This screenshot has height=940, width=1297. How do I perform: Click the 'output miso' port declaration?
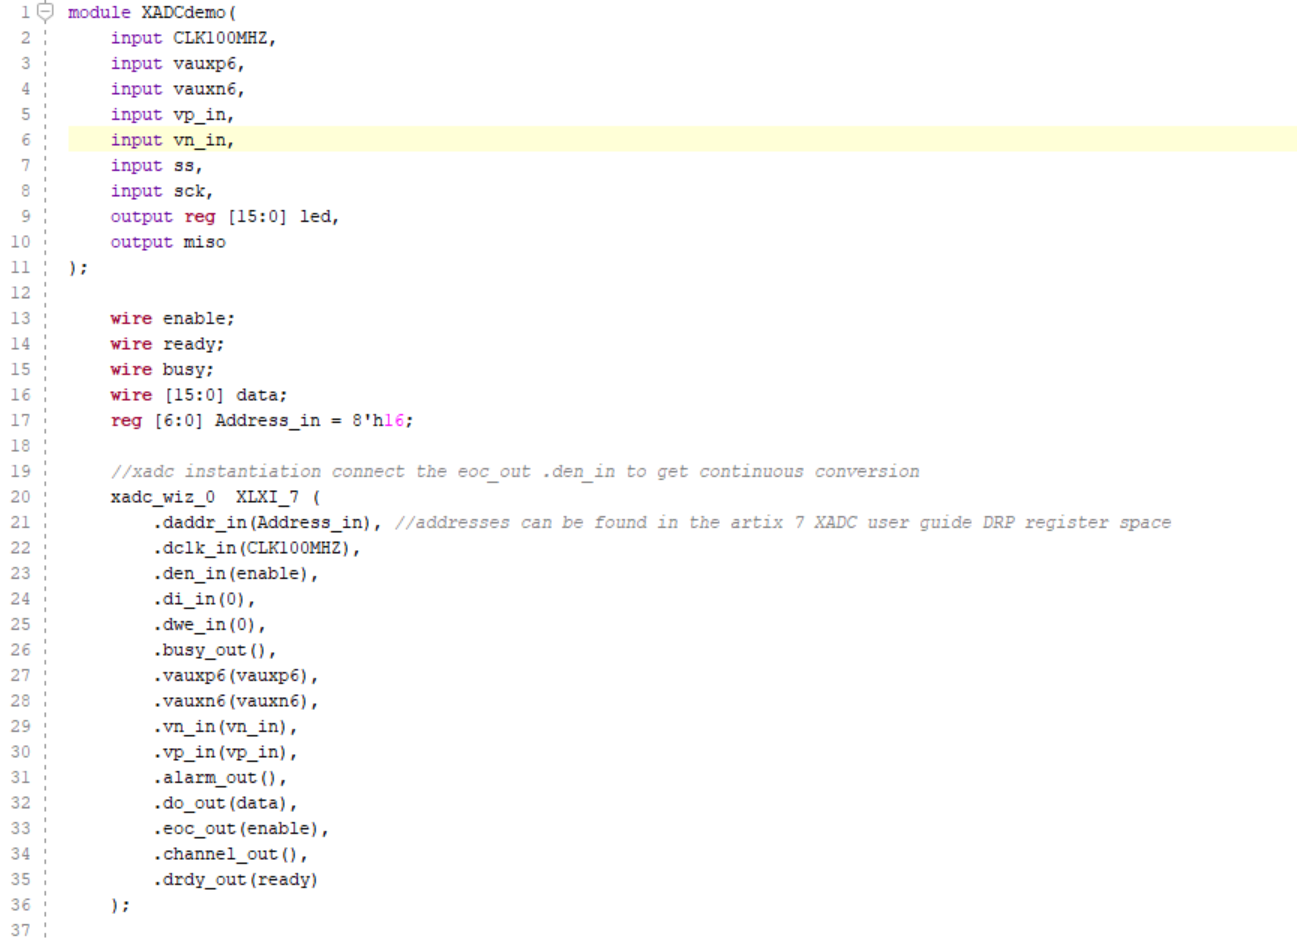click(168, 242)
